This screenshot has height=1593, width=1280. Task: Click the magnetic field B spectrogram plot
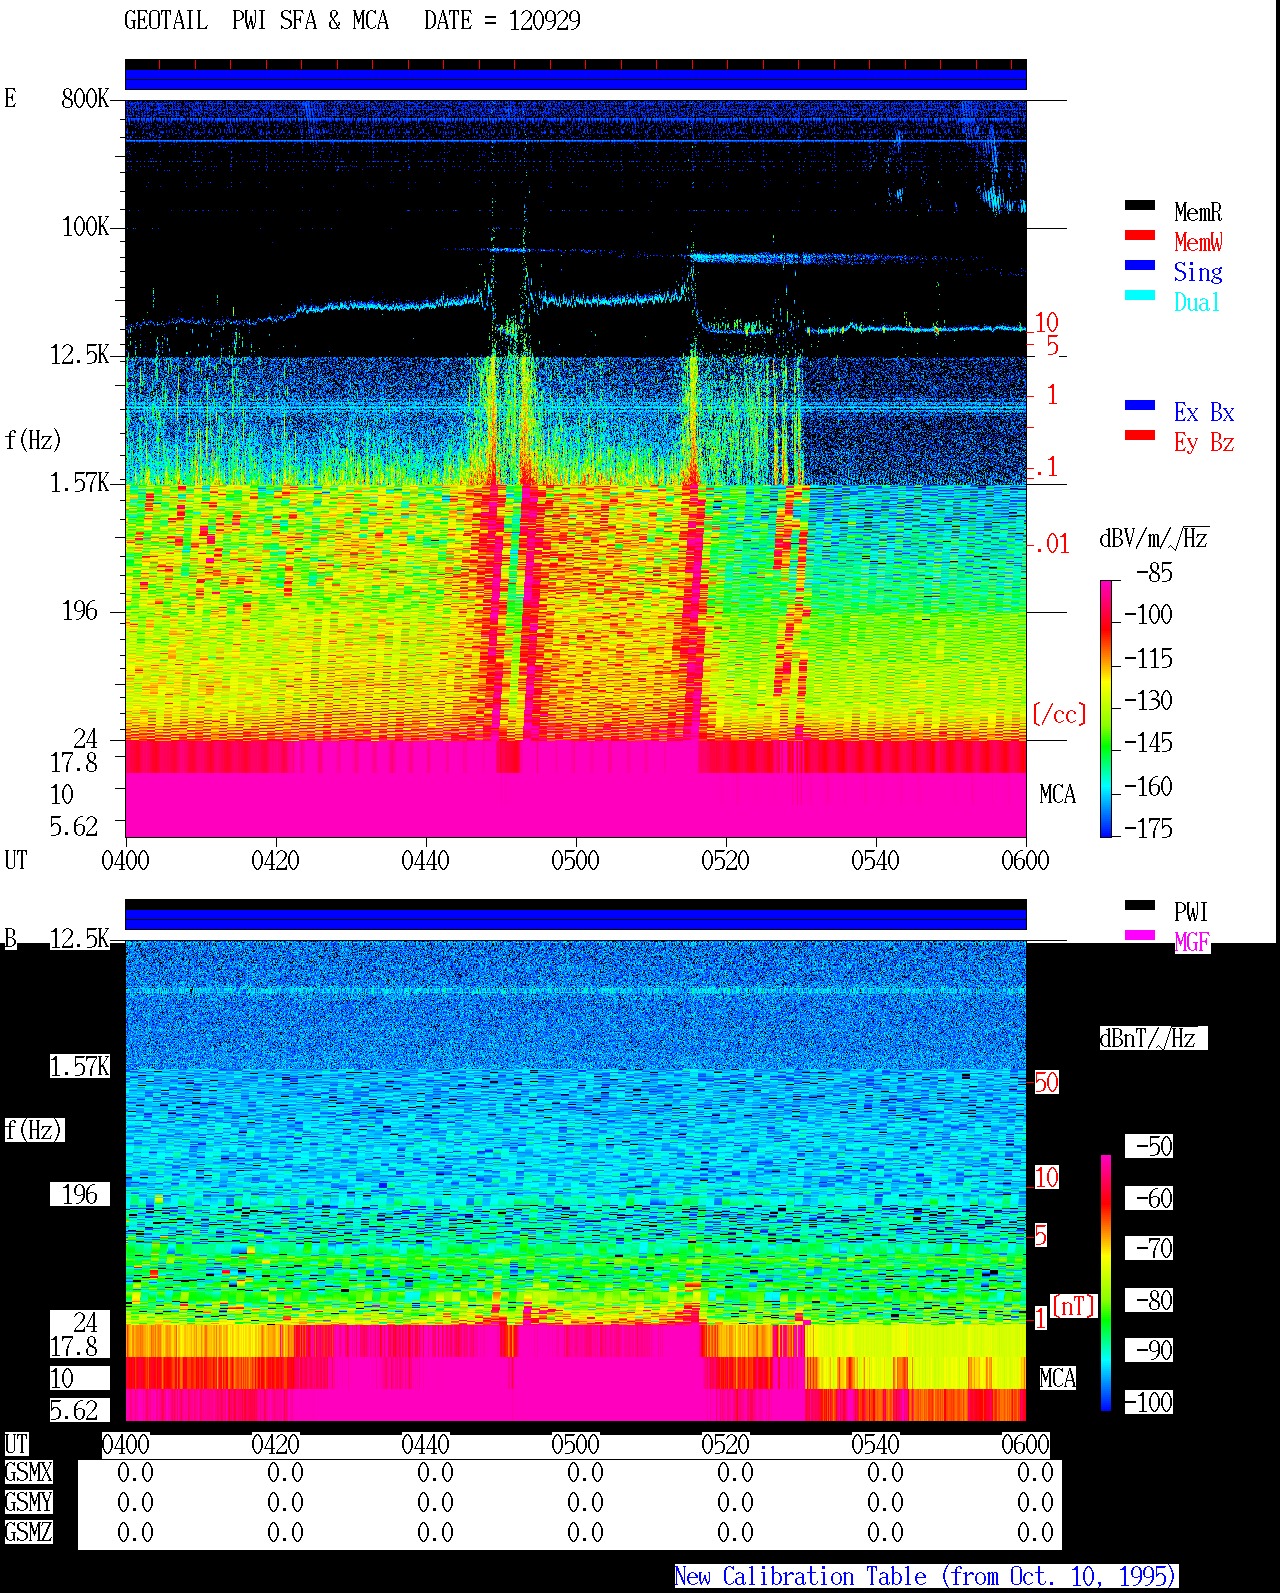[576, 1181]
